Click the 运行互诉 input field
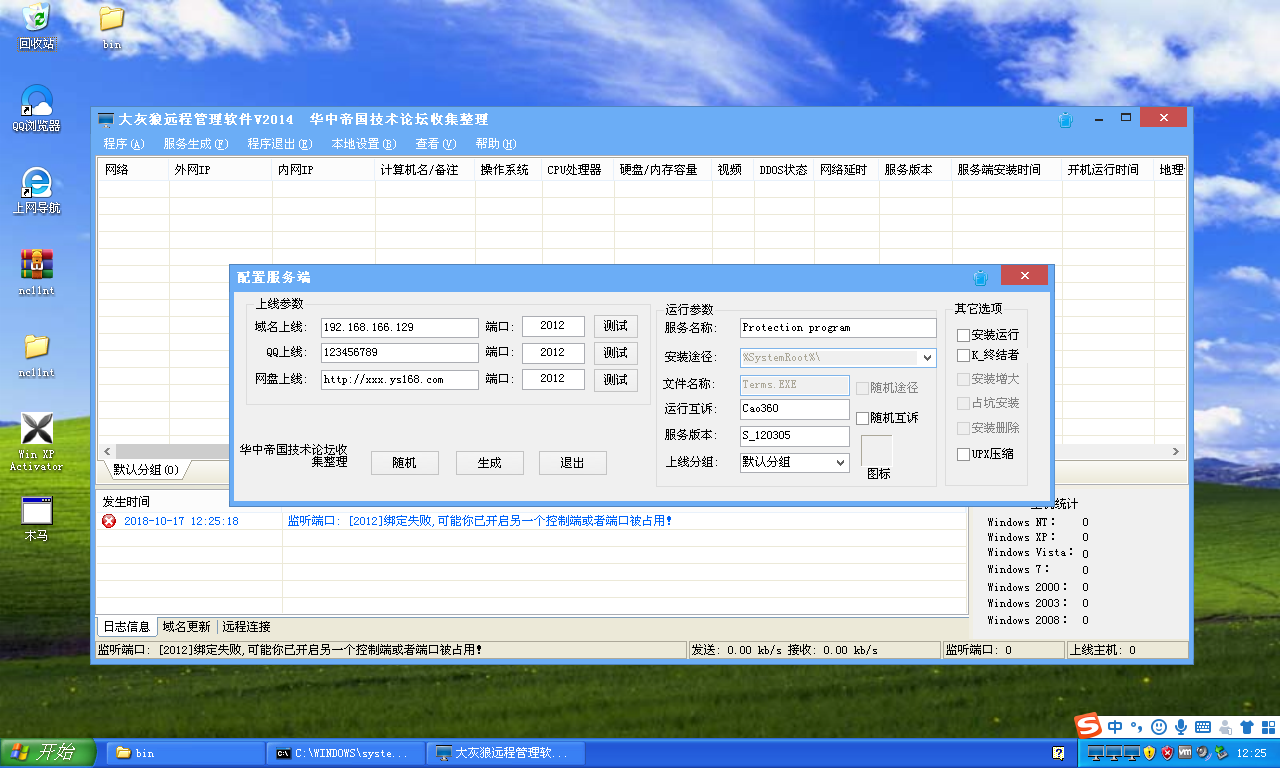This screenshot has height=768, width=1280. [x=795, y=409]
